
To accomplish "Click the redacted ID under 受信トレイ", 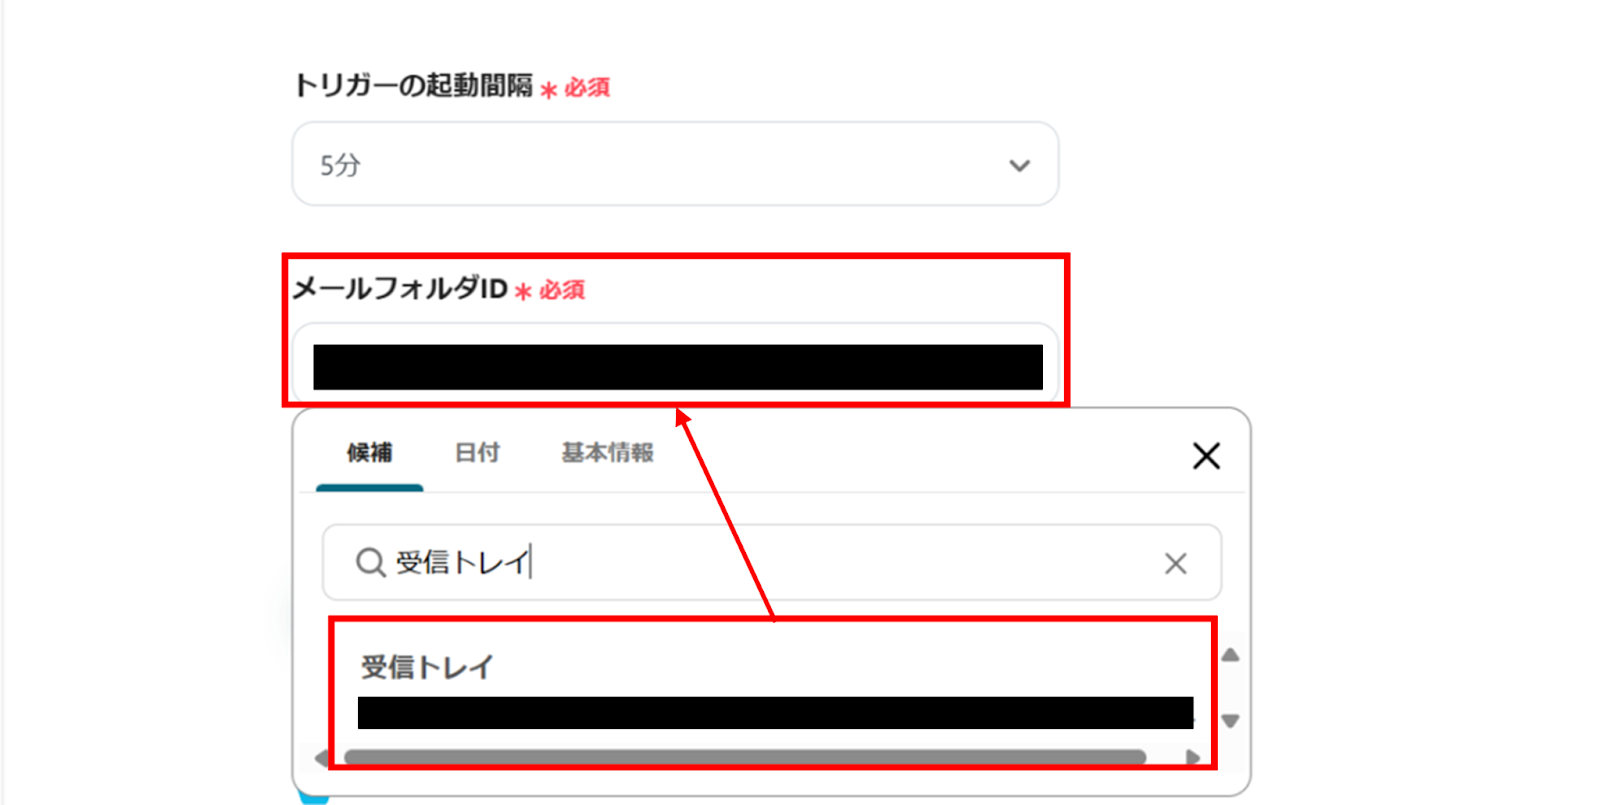I will (775, 712).
